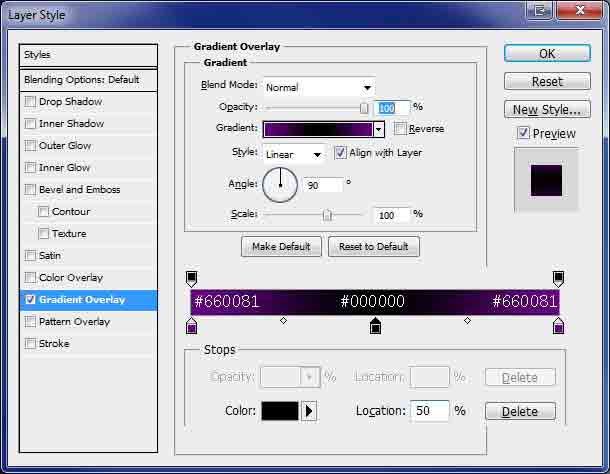The height and width of the screenshot is (474, 610).
Task: Select Drop Shadow in styles list
Action: [x=70, y=102]
